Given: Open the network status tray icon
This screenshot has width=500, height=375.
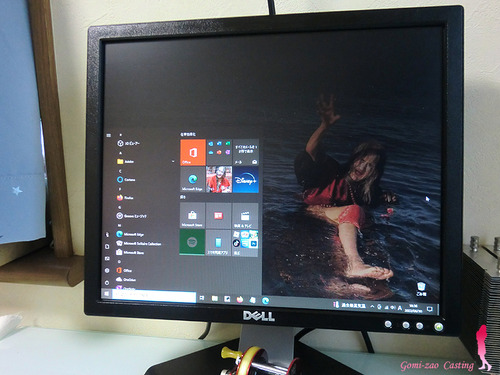Looking at the screenshot, I should [x=387, y=307].
